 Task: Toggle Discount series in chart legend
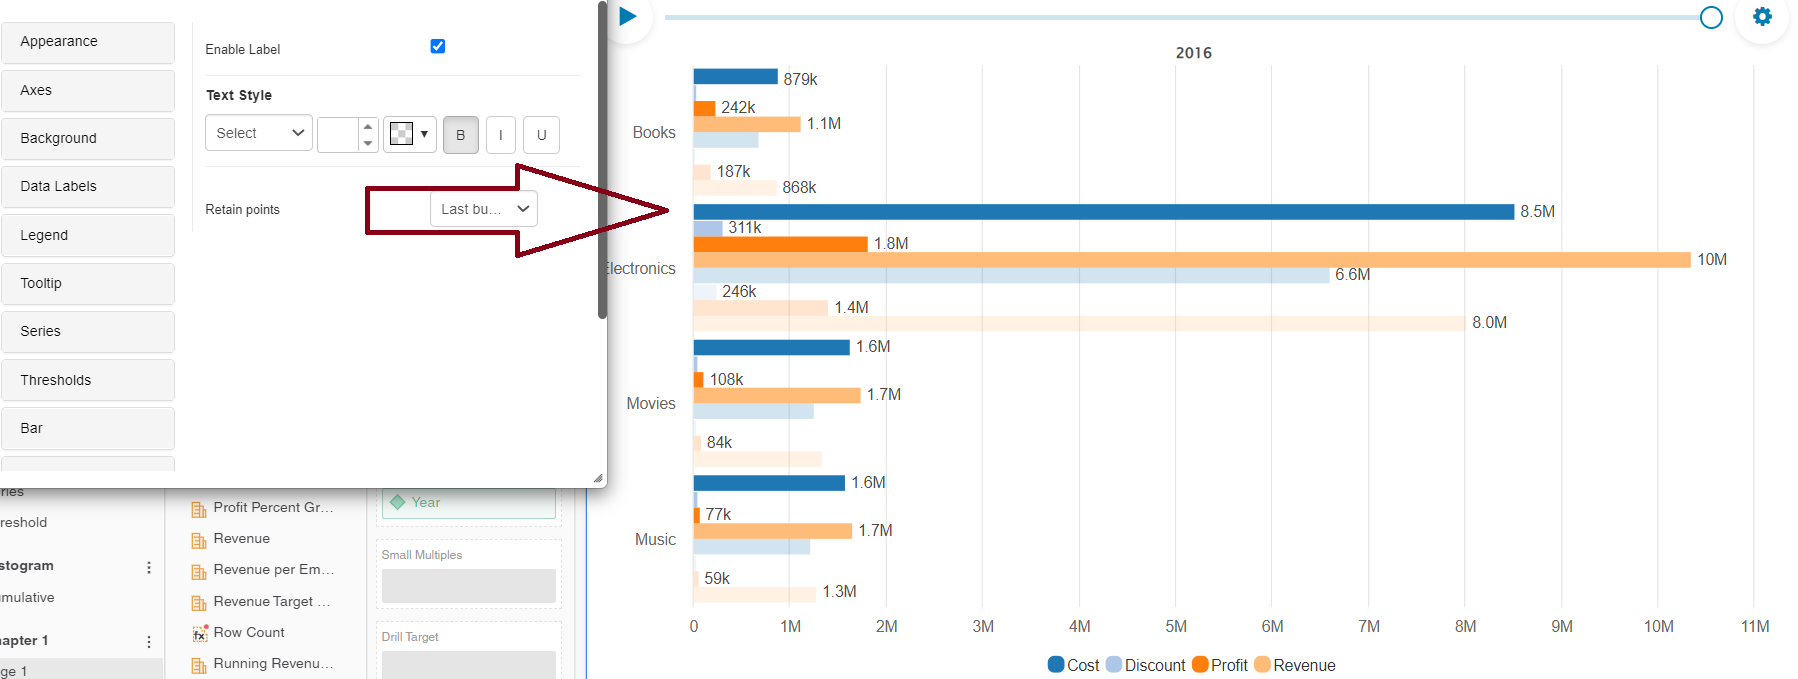point(1114,665)
